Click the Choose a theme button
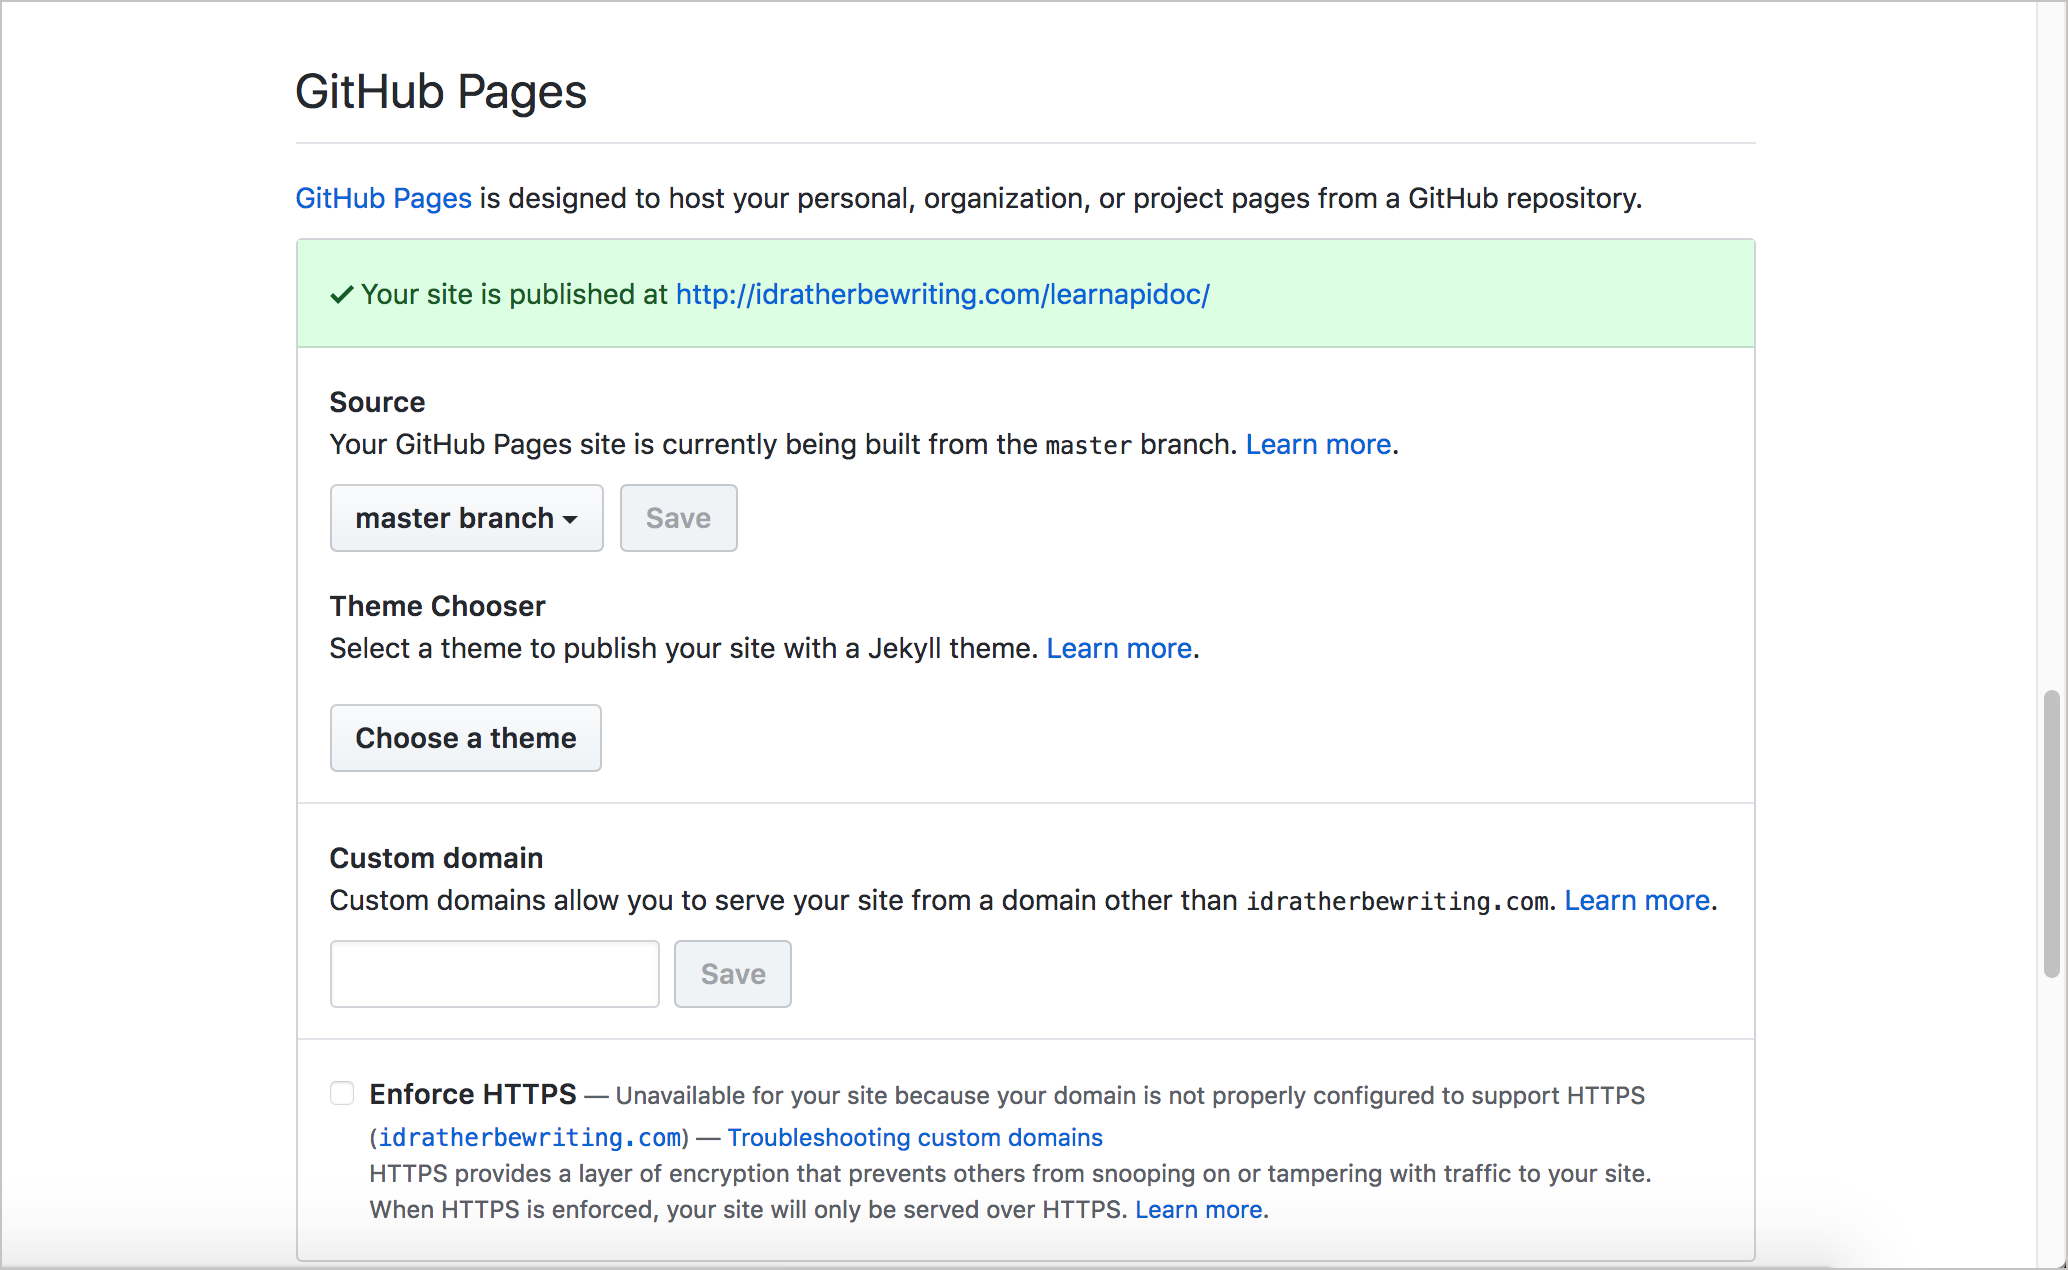 (x=465, y=738)
